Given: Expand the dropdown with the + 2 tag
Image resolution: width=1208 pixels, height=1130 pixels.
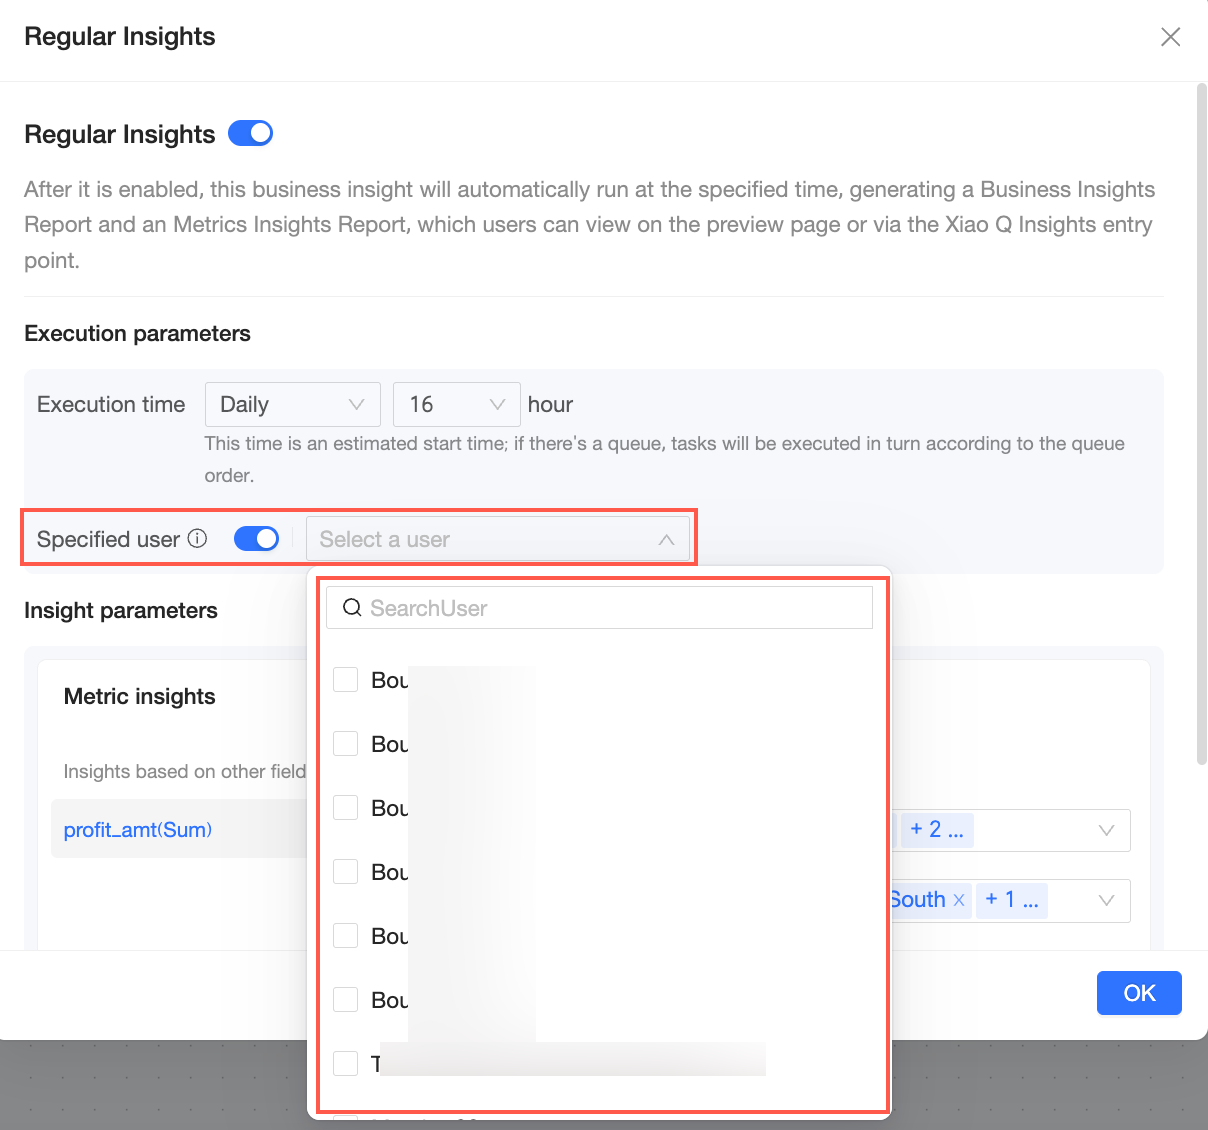Looking at the screenshot, I should click(1106, 830).
